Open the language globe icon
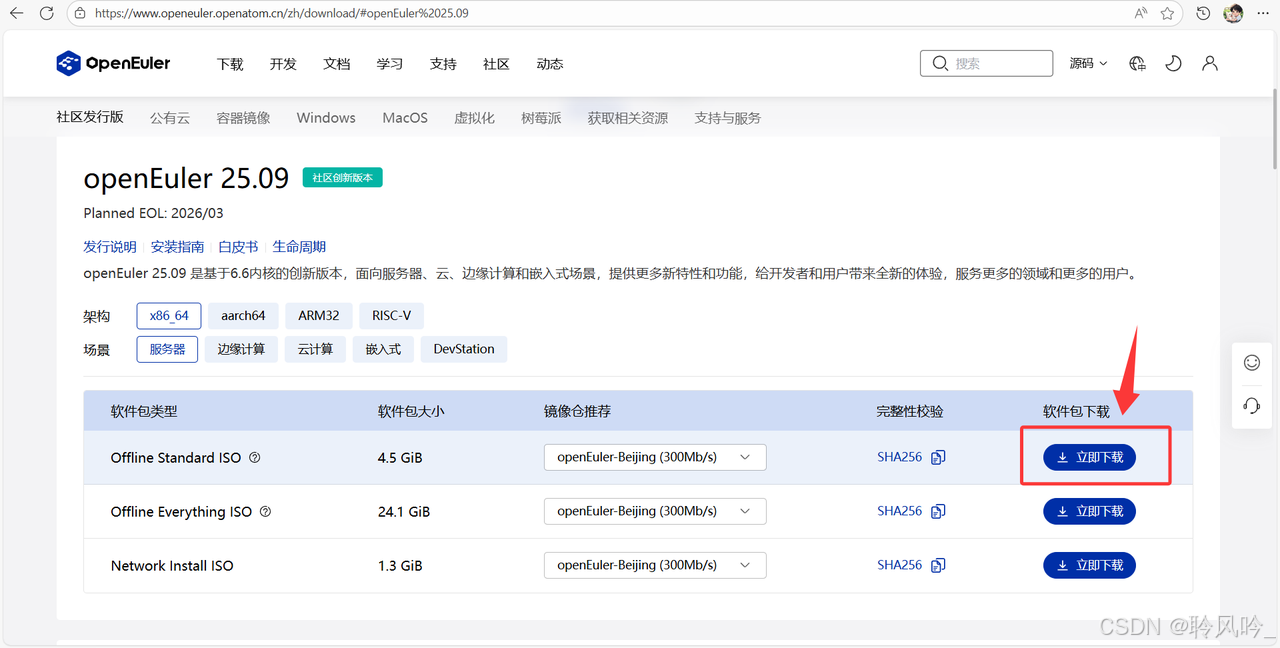Image resolution: width=1280 pixels, height=648 pixels. pyautogui.click(x=1137, y=63)
